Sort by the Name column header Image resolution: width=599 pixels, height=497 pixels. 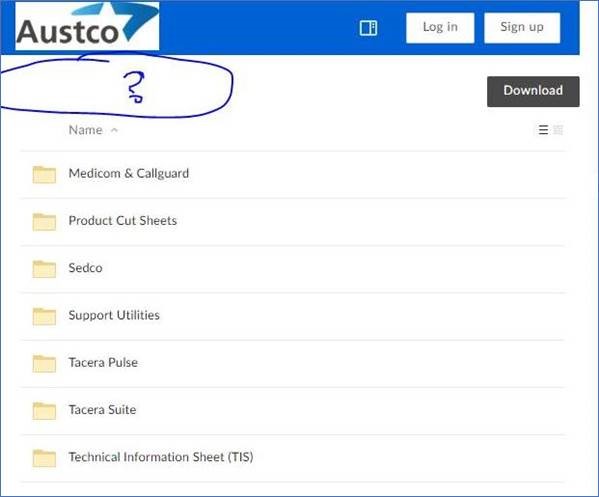point(86,130)
